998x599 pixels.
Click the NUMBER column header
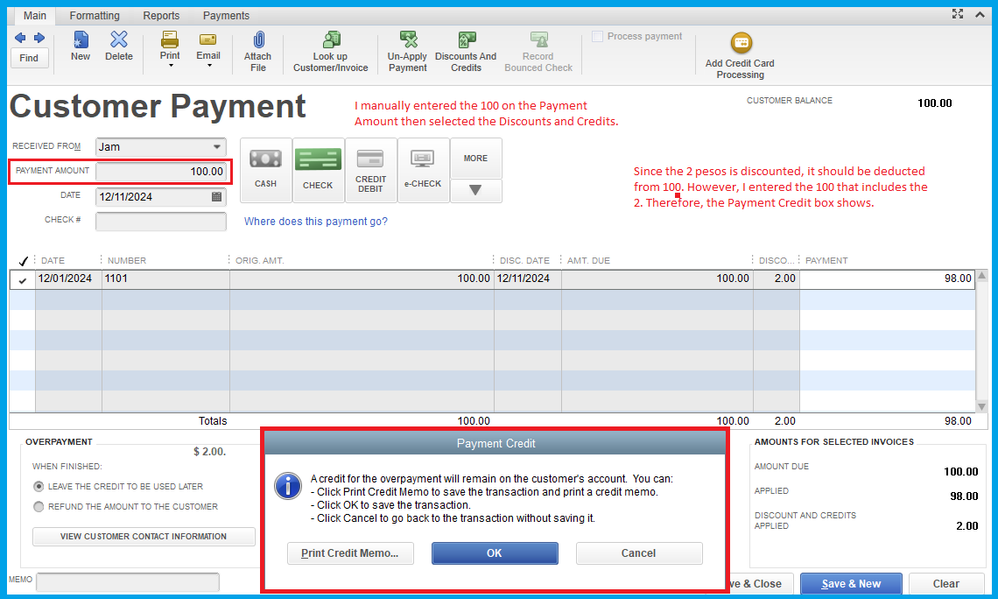tap(127, 260)
